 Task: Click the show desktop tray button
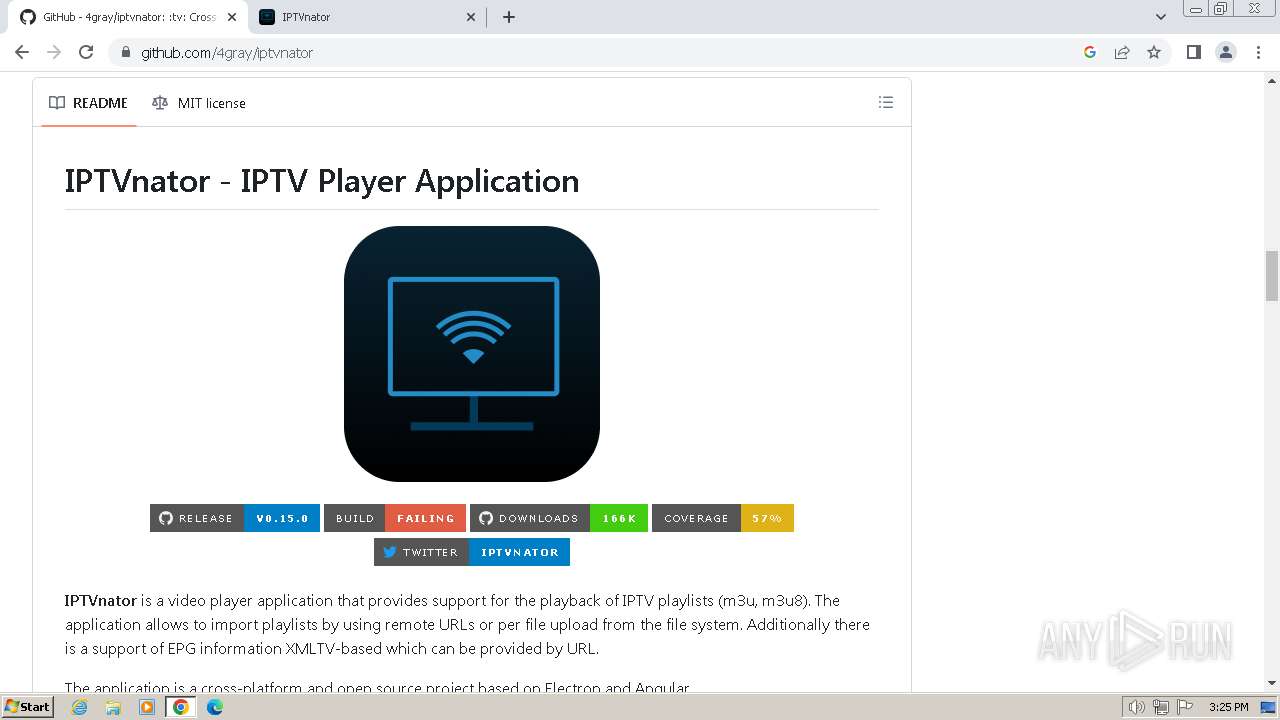[x=1269, y=707]
